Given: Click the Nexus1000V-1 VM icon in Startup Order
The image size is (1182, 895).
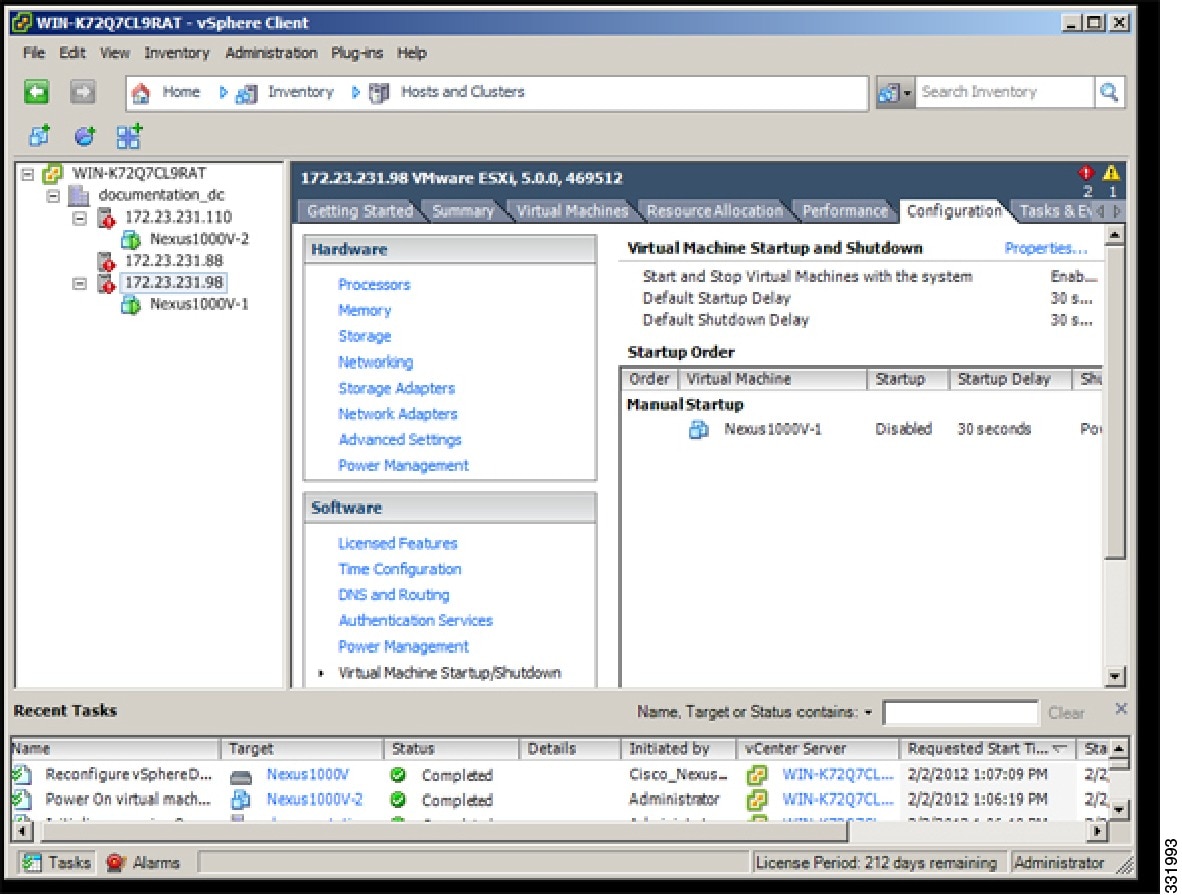Looking at the screenshot, I should point(699,430).
